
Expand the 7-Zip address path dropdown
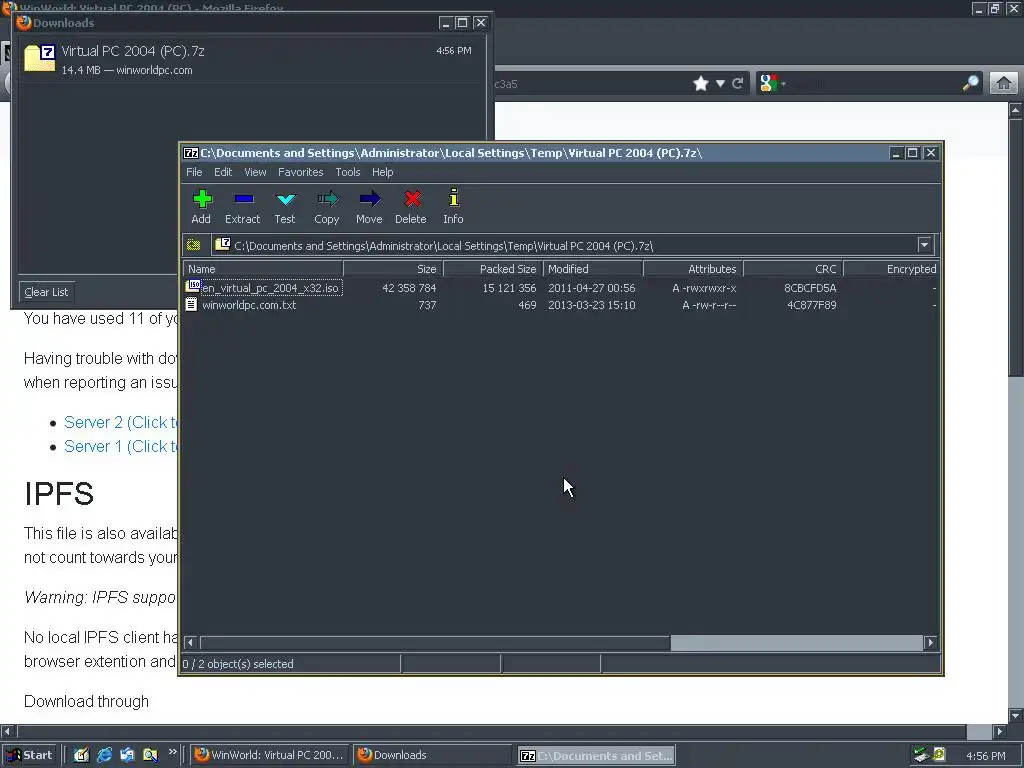coord(925,245)
